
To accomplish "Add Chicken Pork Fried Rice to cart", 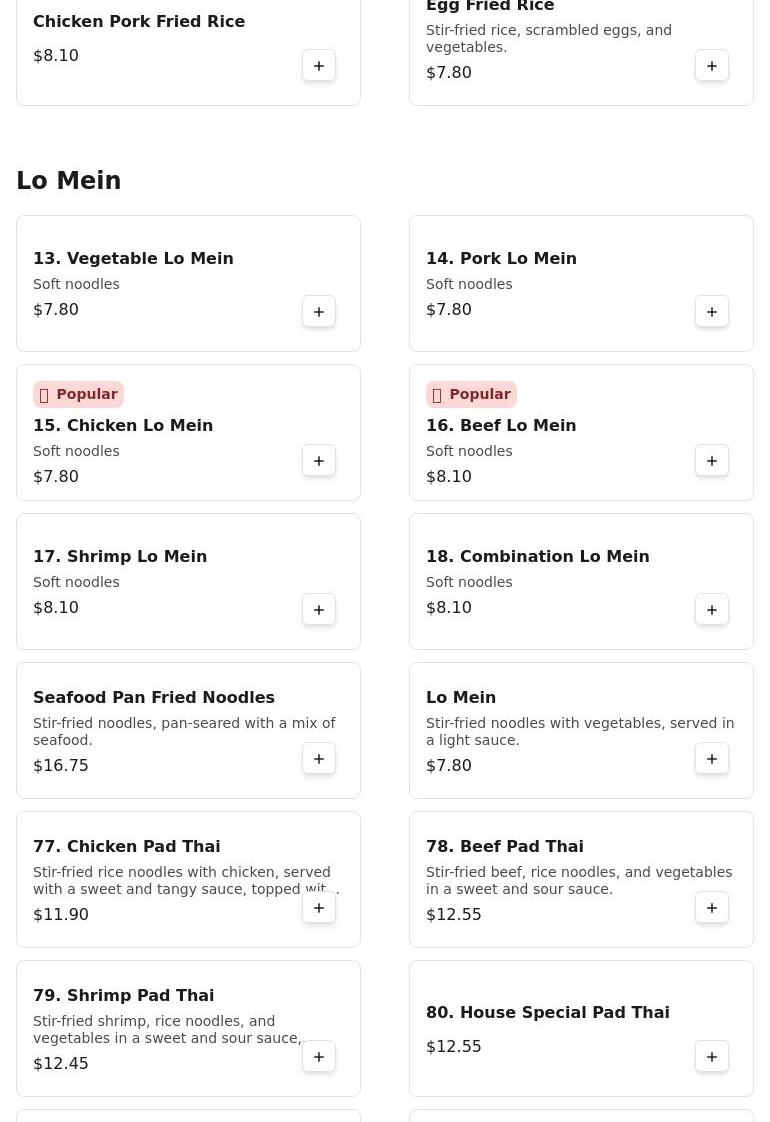I will pos(319,66).
